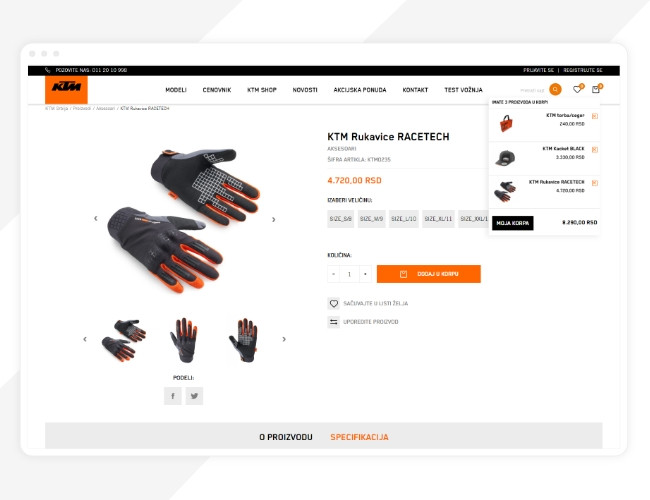The height and width of the screenshot is (500, 650).
Task: Share product on Twitter
Action: click(194, 396)
